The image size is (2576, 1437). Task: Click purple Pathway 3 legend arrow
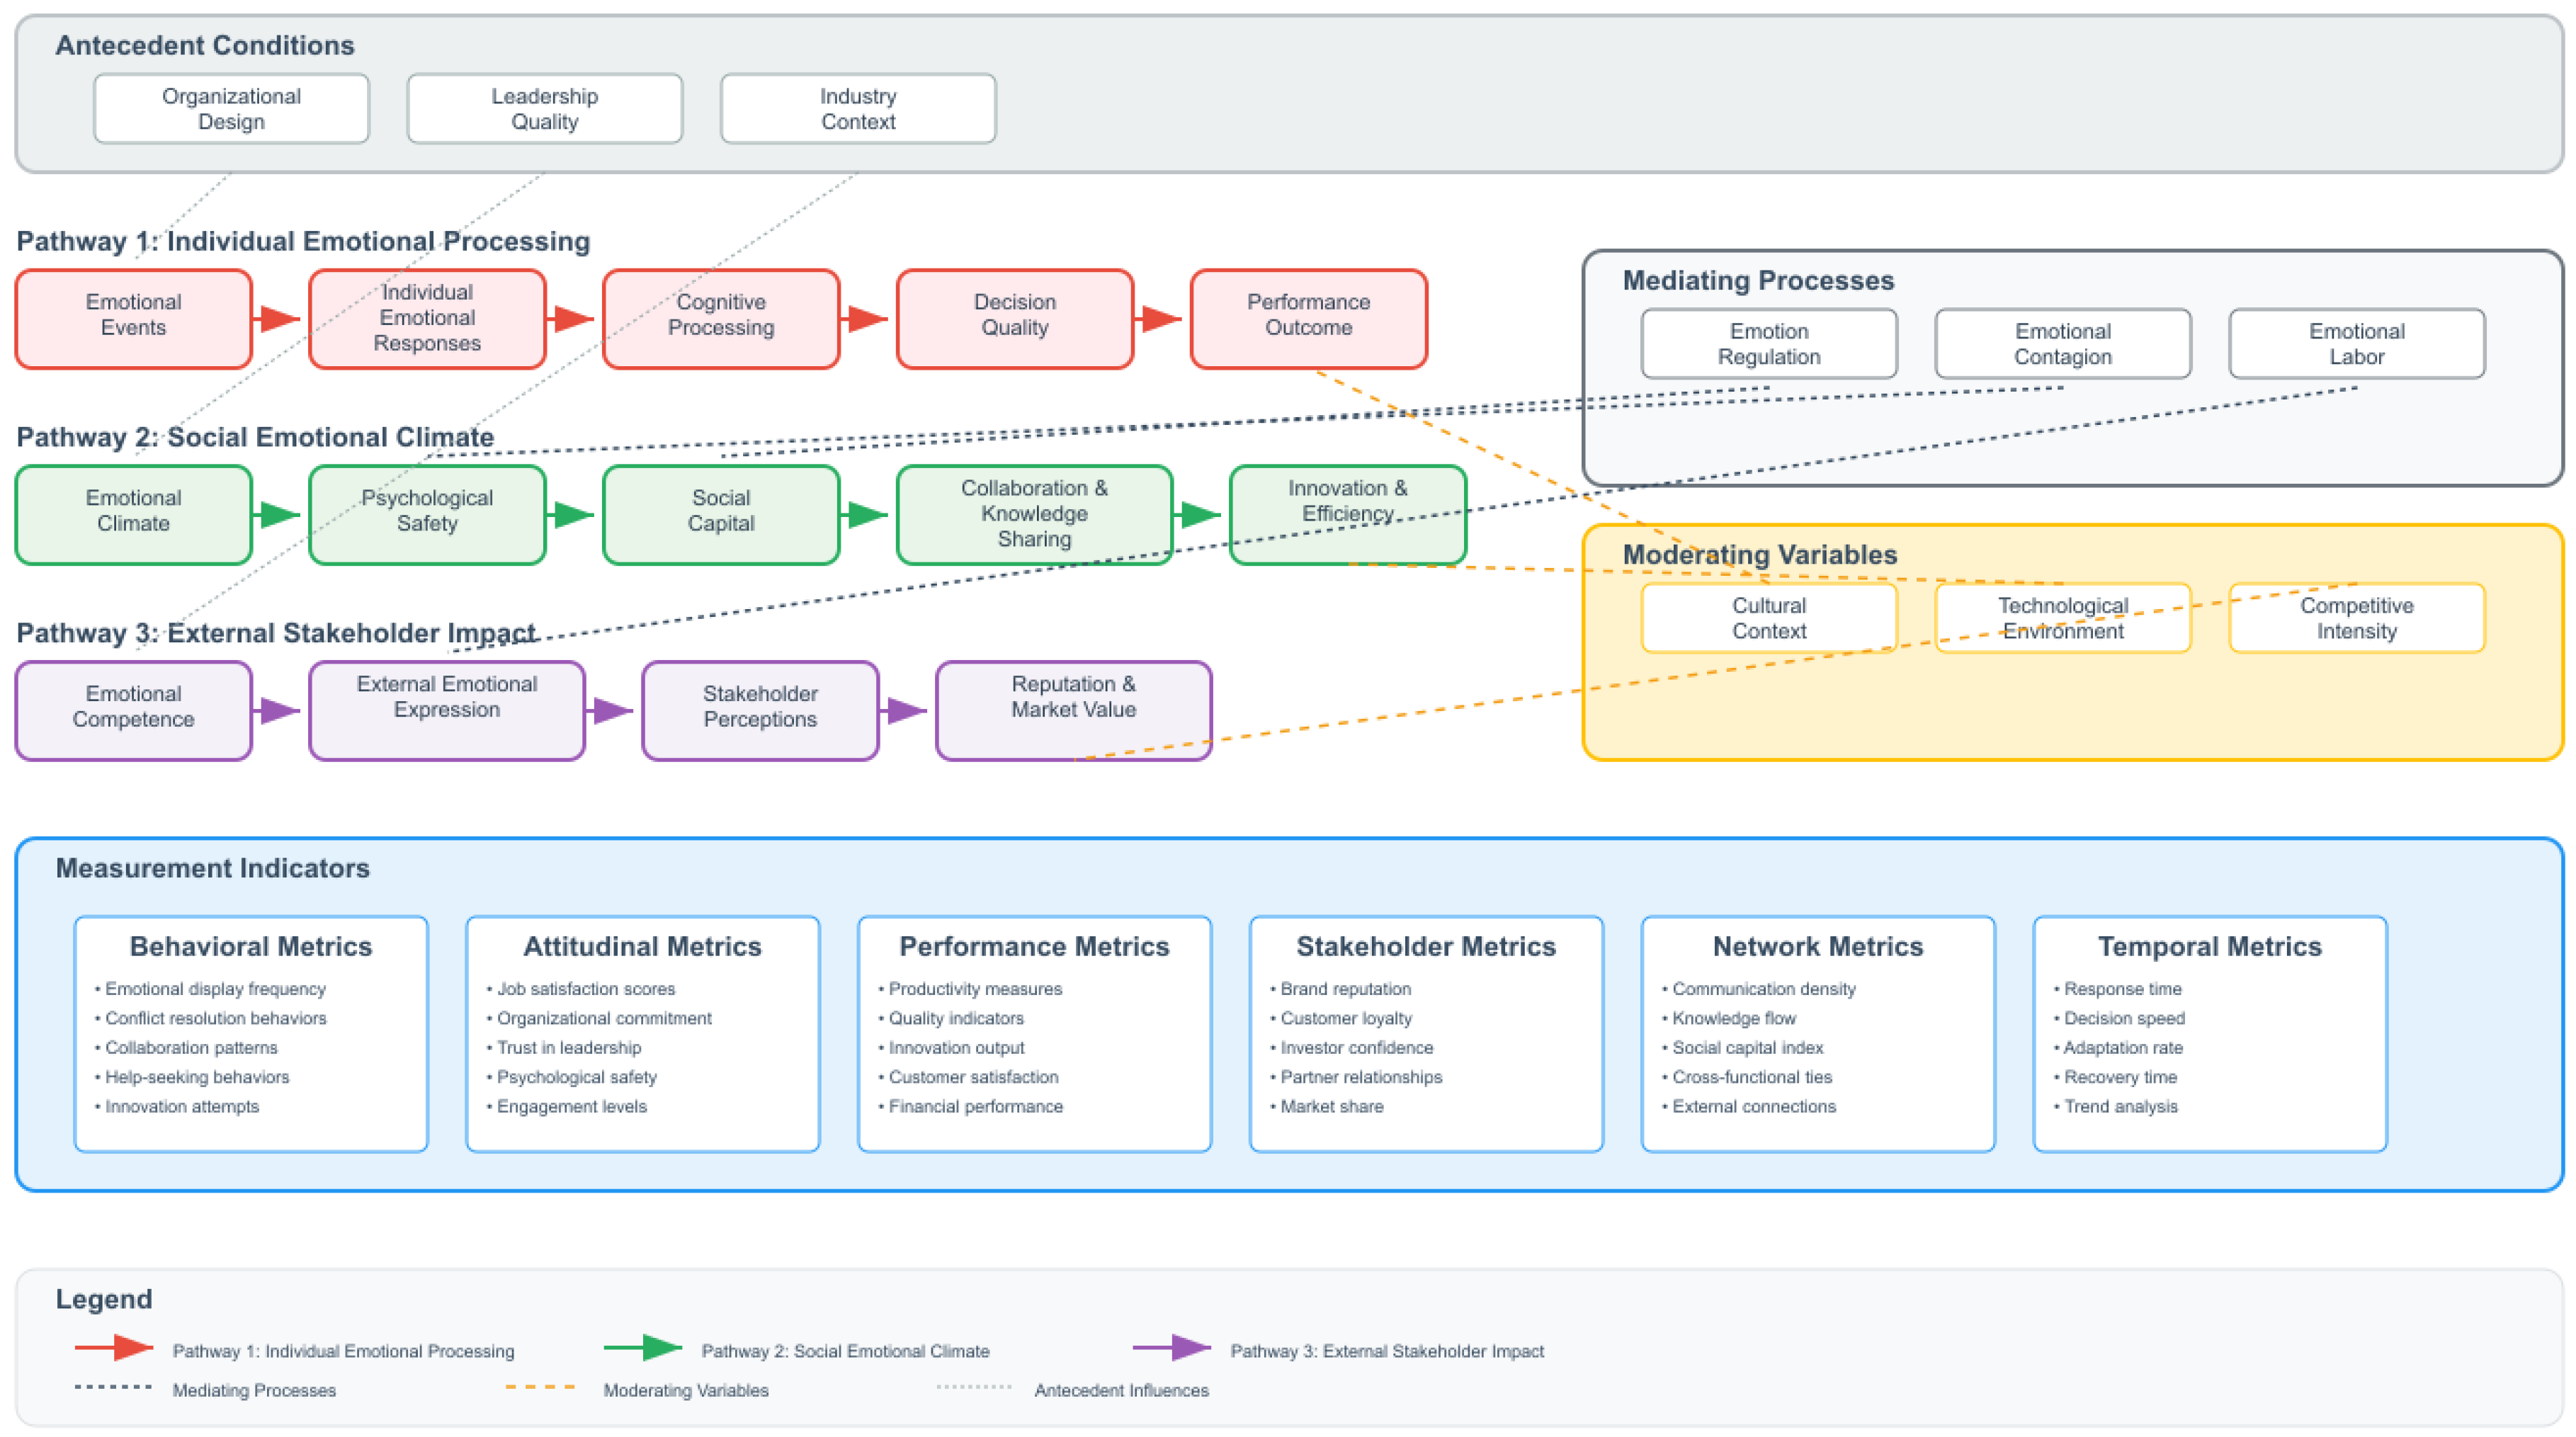tap(1172, 1348)
